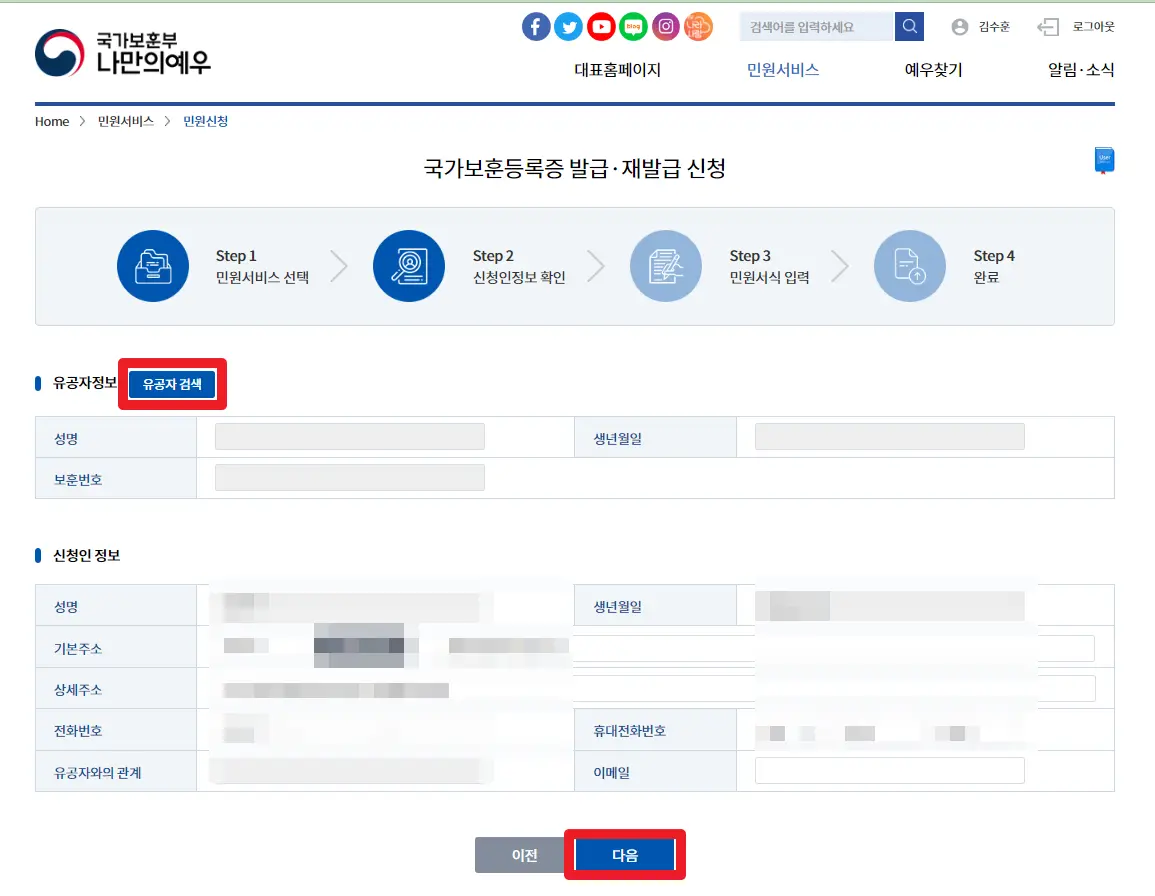Click the 로그아웃 logout icon
Image resolution: width=1155 pixels, height=896 pixels.
(1048, 26)
